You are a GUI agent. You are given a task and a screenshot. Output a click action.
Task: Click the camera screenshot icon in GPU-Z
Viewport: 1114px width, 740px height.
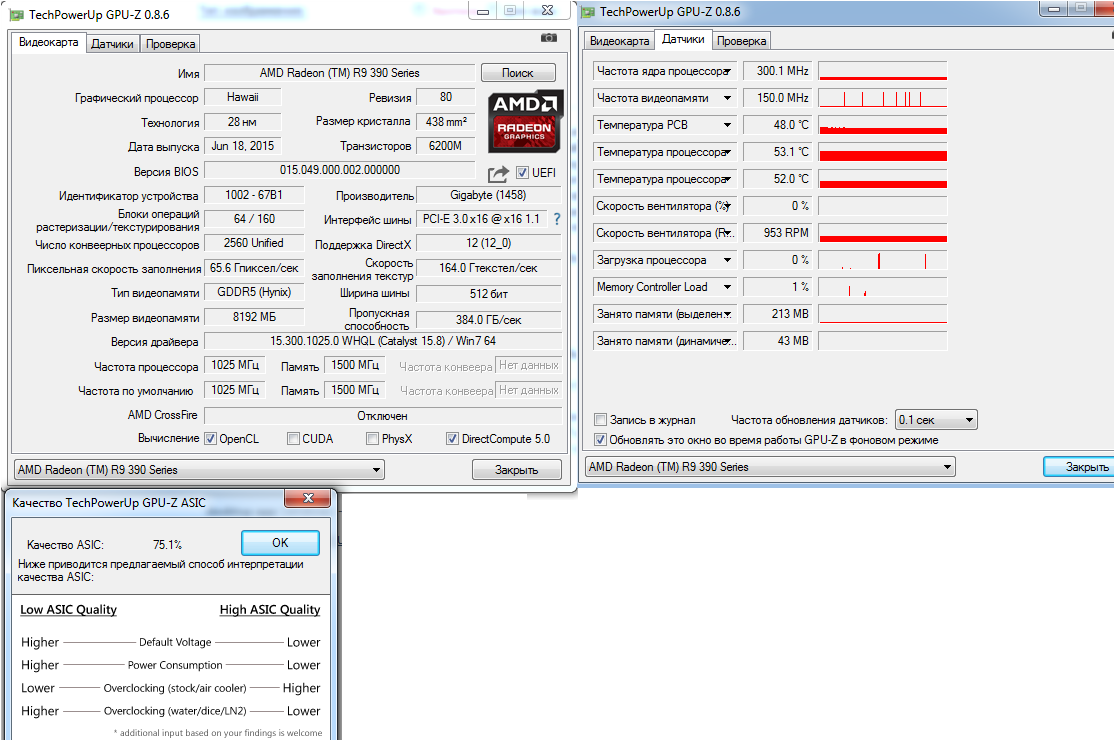(x=548, y=38)
